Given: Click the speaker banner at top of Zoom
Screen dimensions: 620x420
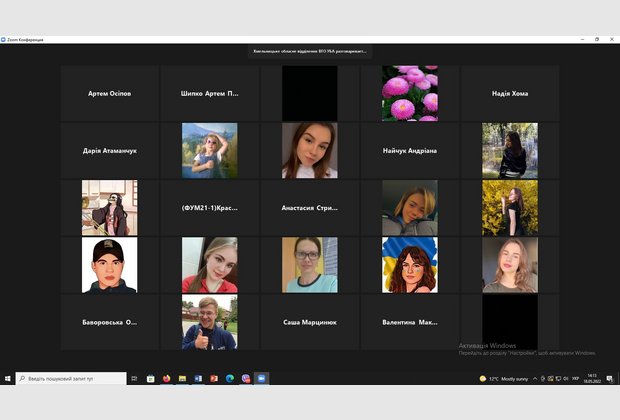Looking at the screenshot, I should 310,51.
